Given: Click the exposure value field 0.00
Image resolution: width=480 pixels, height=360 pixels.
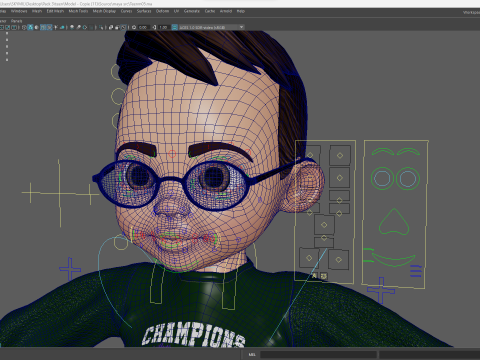Looking at the screenshot, I should pyautogui.click(x=143, y=27).
